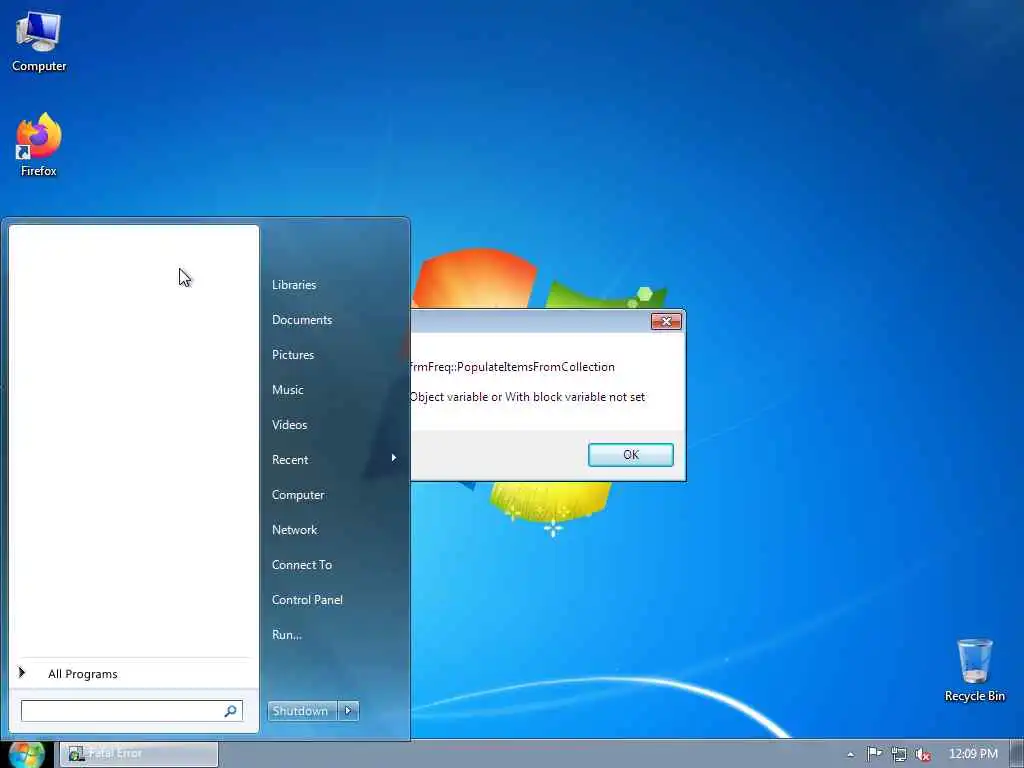Screen dimensions: 1024x768
Task: Launch Firefox from the desktop shortcut
Action: (x=39, y=144)
